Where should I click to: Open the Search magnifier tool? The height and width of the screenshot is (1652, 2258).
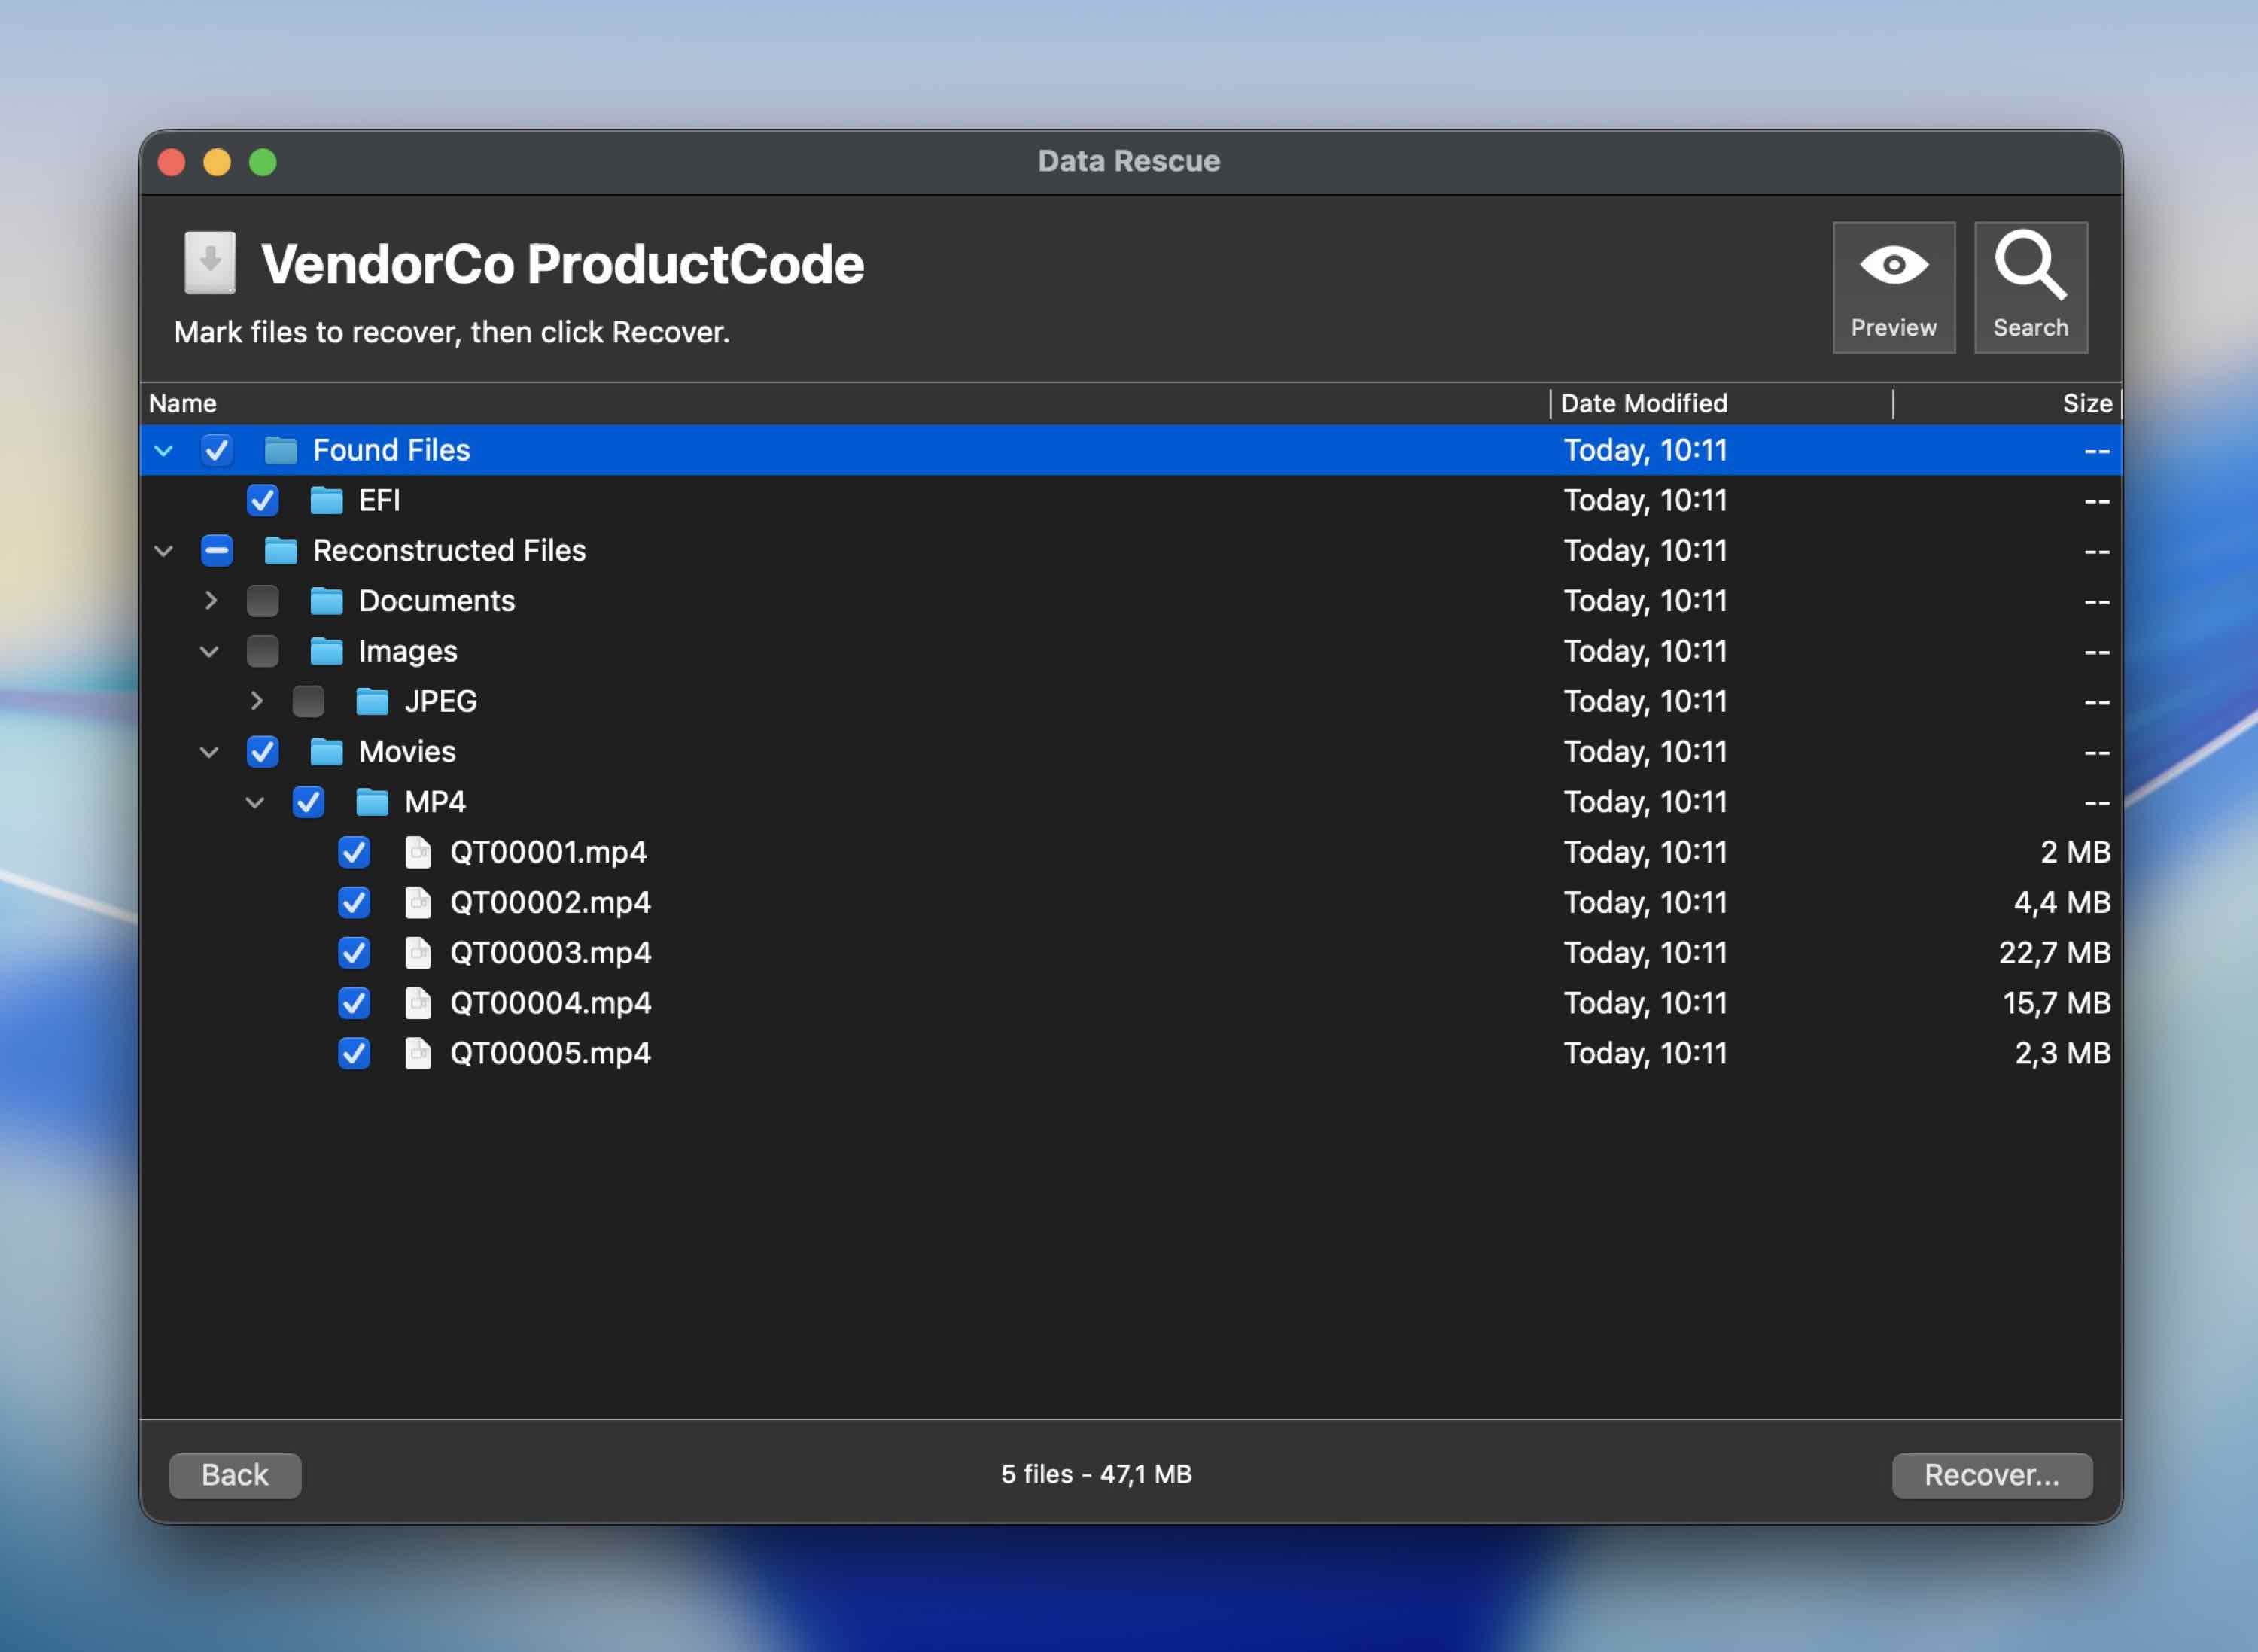(2030, 287)
